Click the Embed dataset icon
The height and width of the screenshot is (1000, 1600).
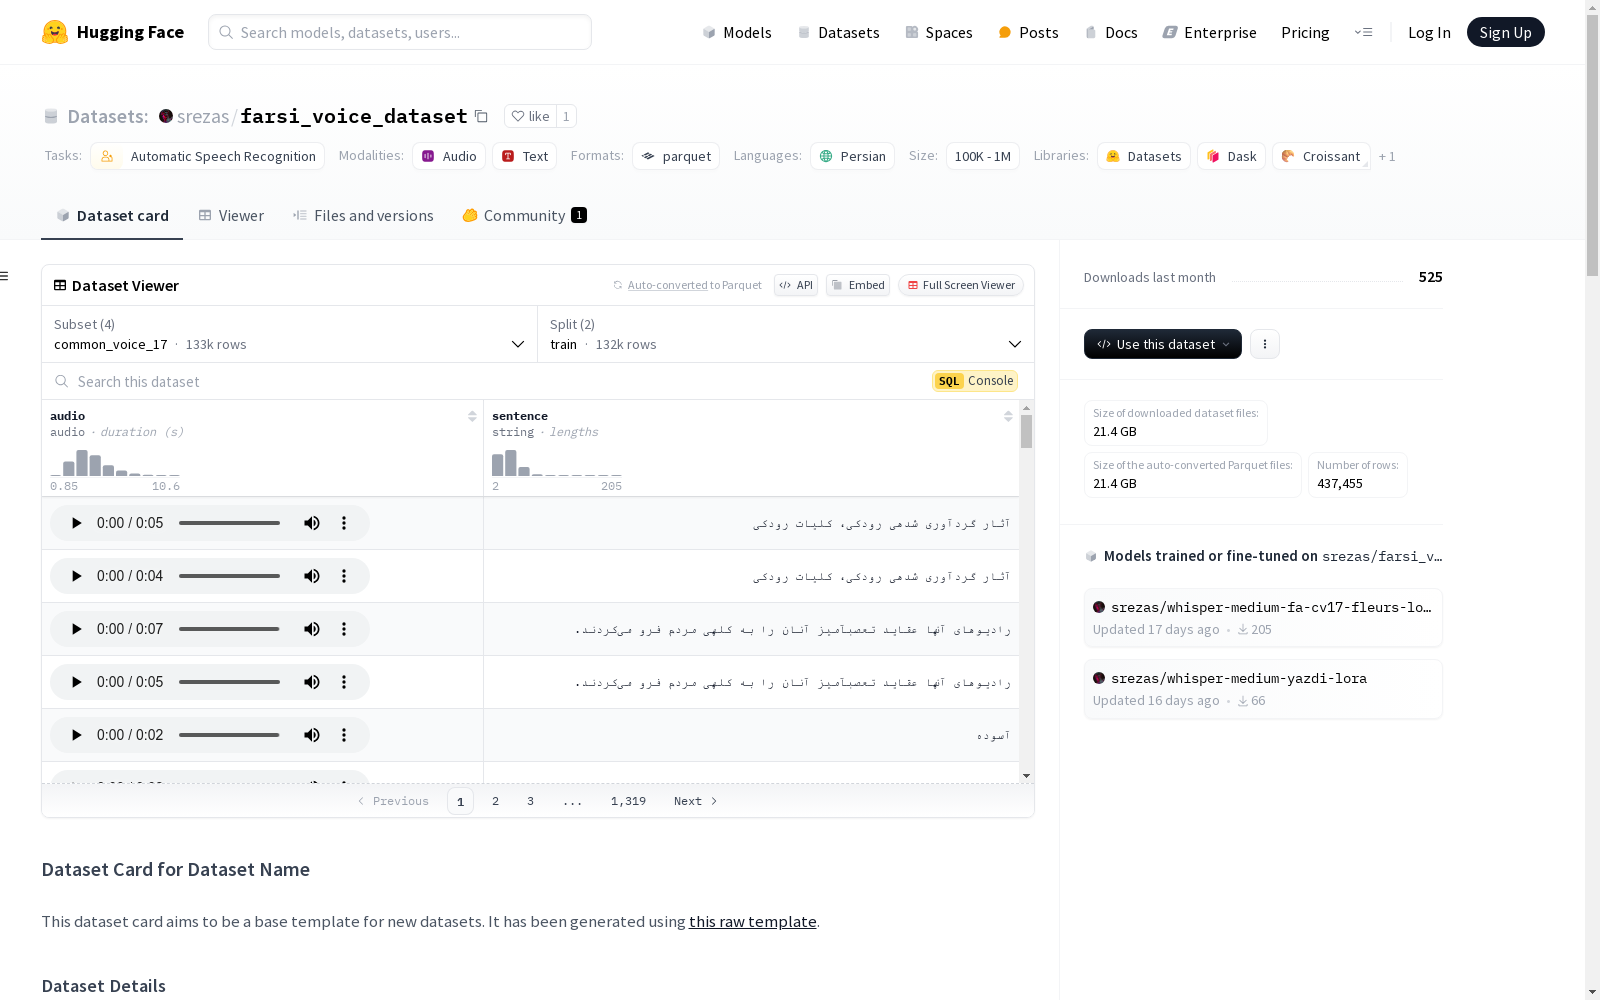(857, 285)
